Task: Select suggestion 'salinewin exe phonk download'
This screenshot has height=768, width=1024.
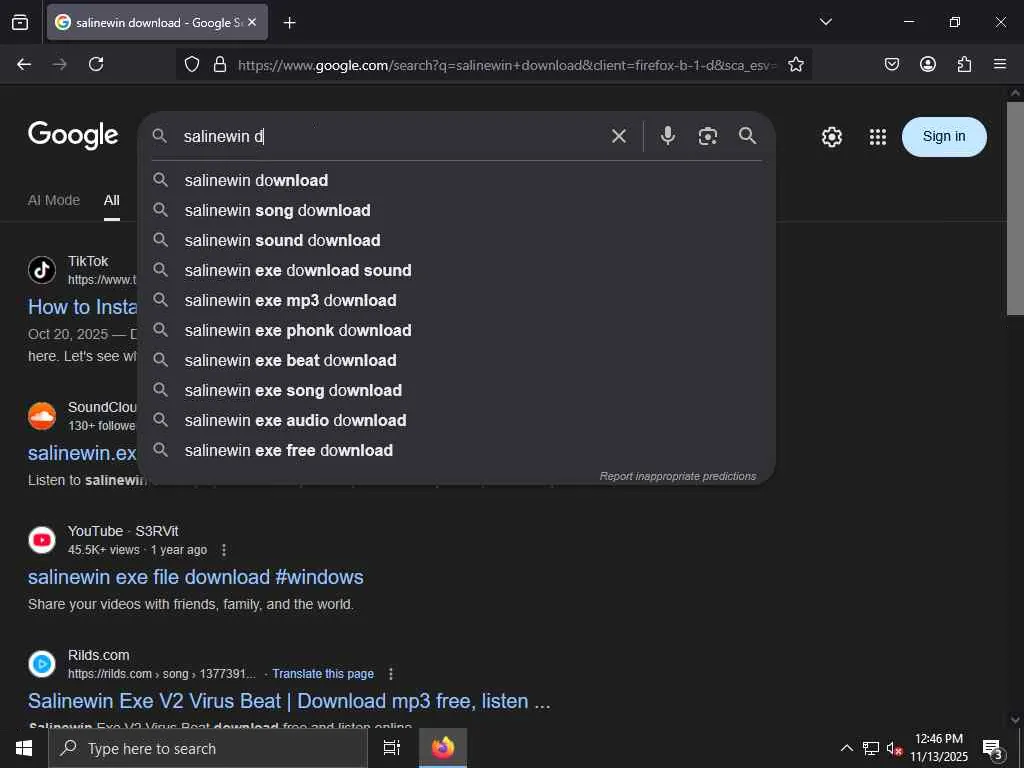Action: (456, 330)
